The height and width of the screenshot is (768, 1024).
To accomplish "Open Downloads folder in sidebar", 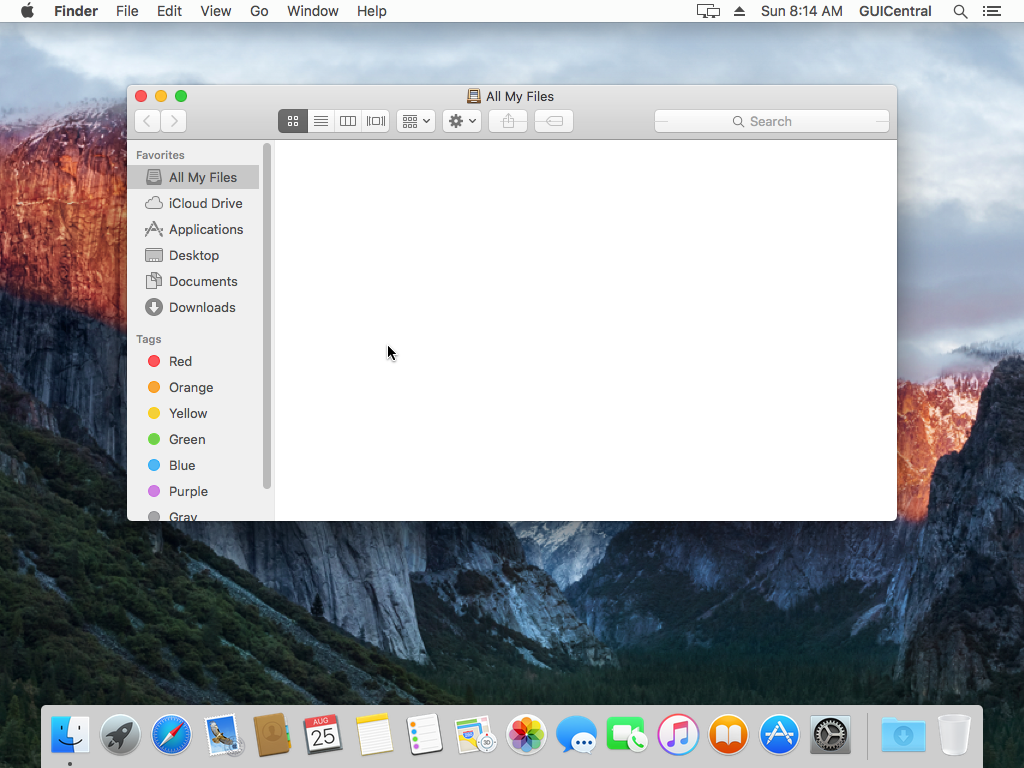I will coord(193,308).
